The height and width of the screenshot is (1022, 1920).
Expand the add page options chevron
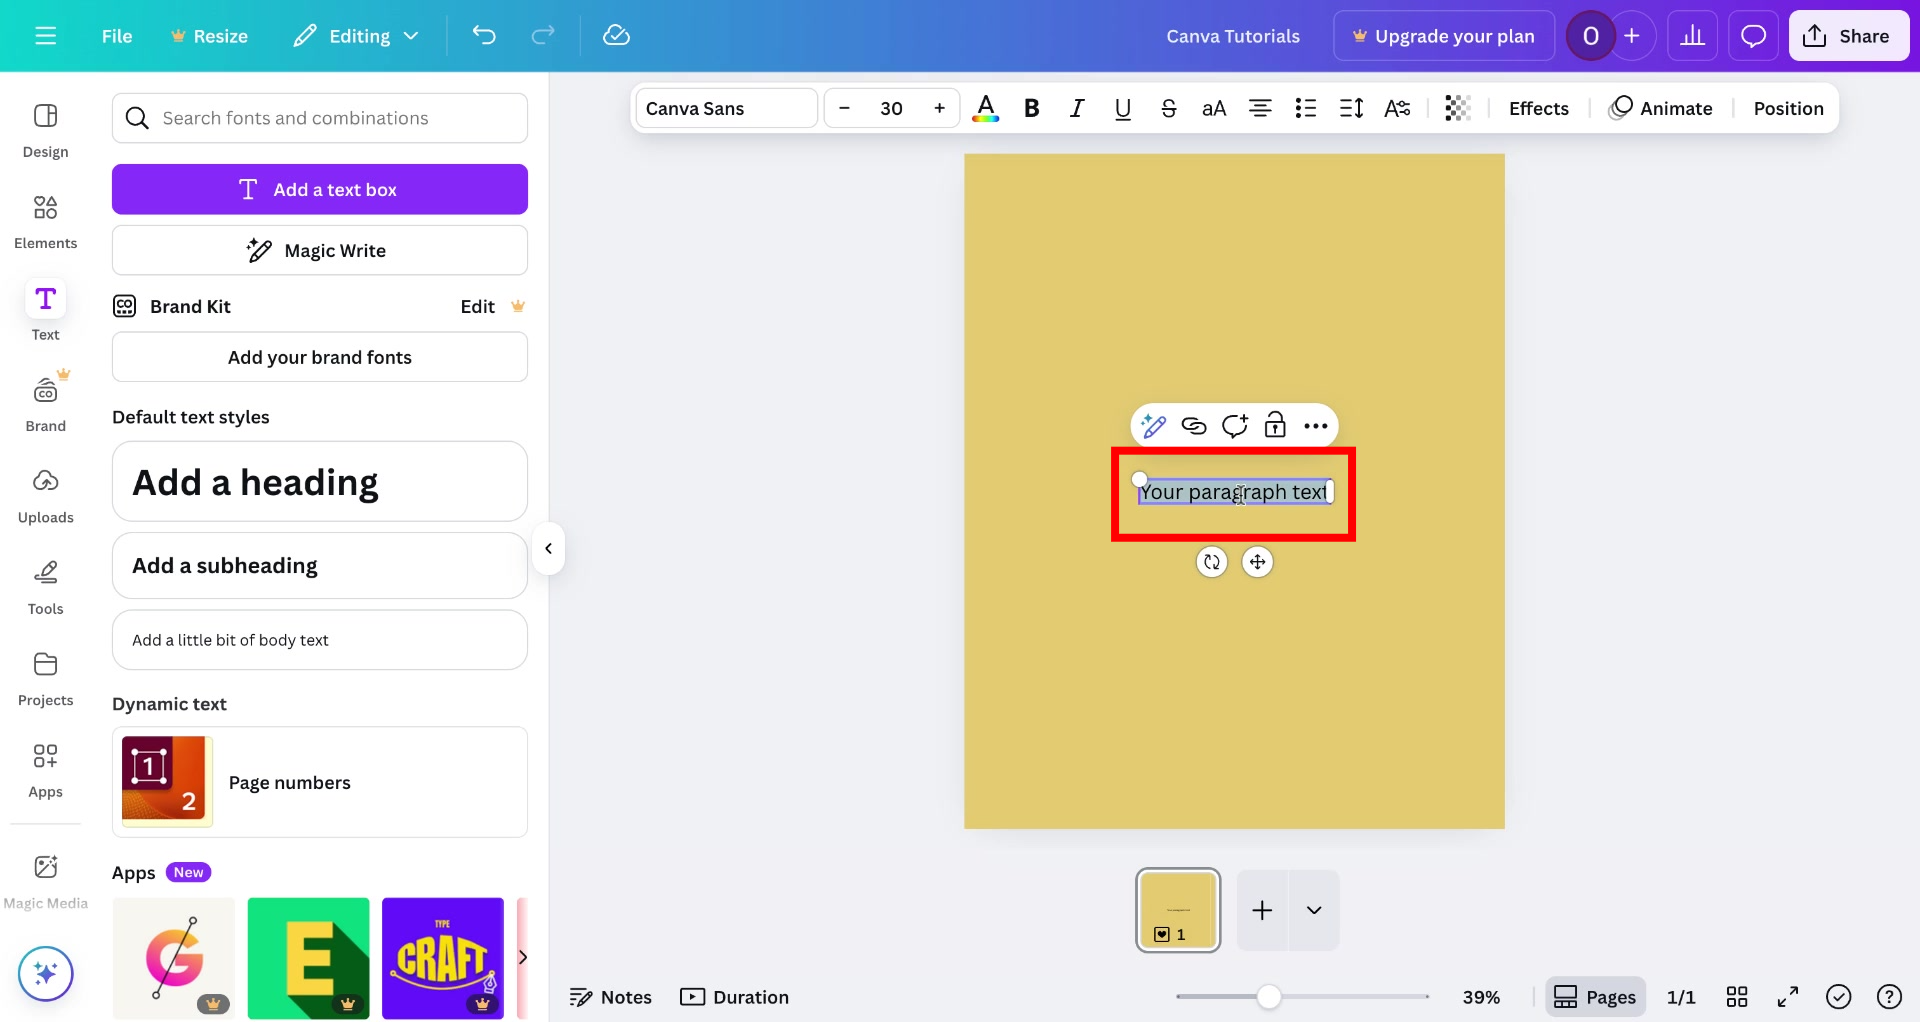(x=1313, y=911)
